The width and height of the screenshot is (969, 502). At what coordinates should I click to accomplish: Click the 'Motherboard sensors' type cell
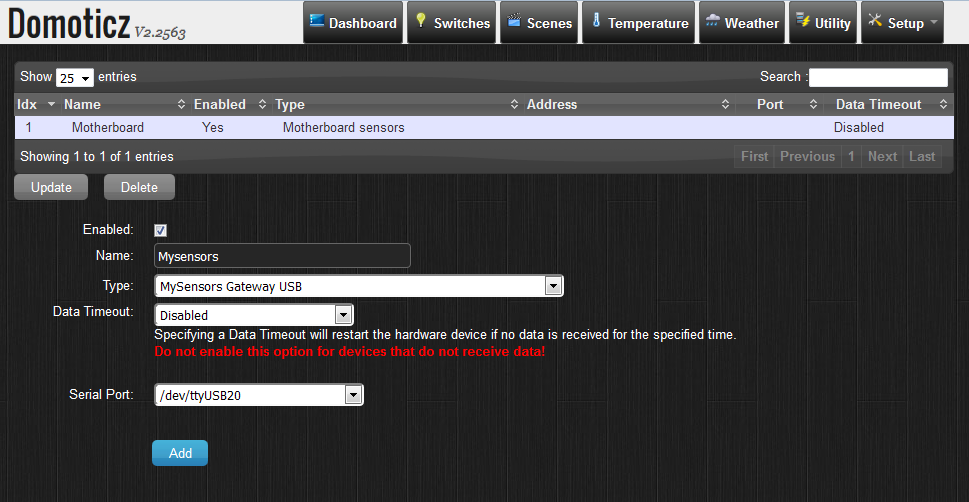point(344,128)
